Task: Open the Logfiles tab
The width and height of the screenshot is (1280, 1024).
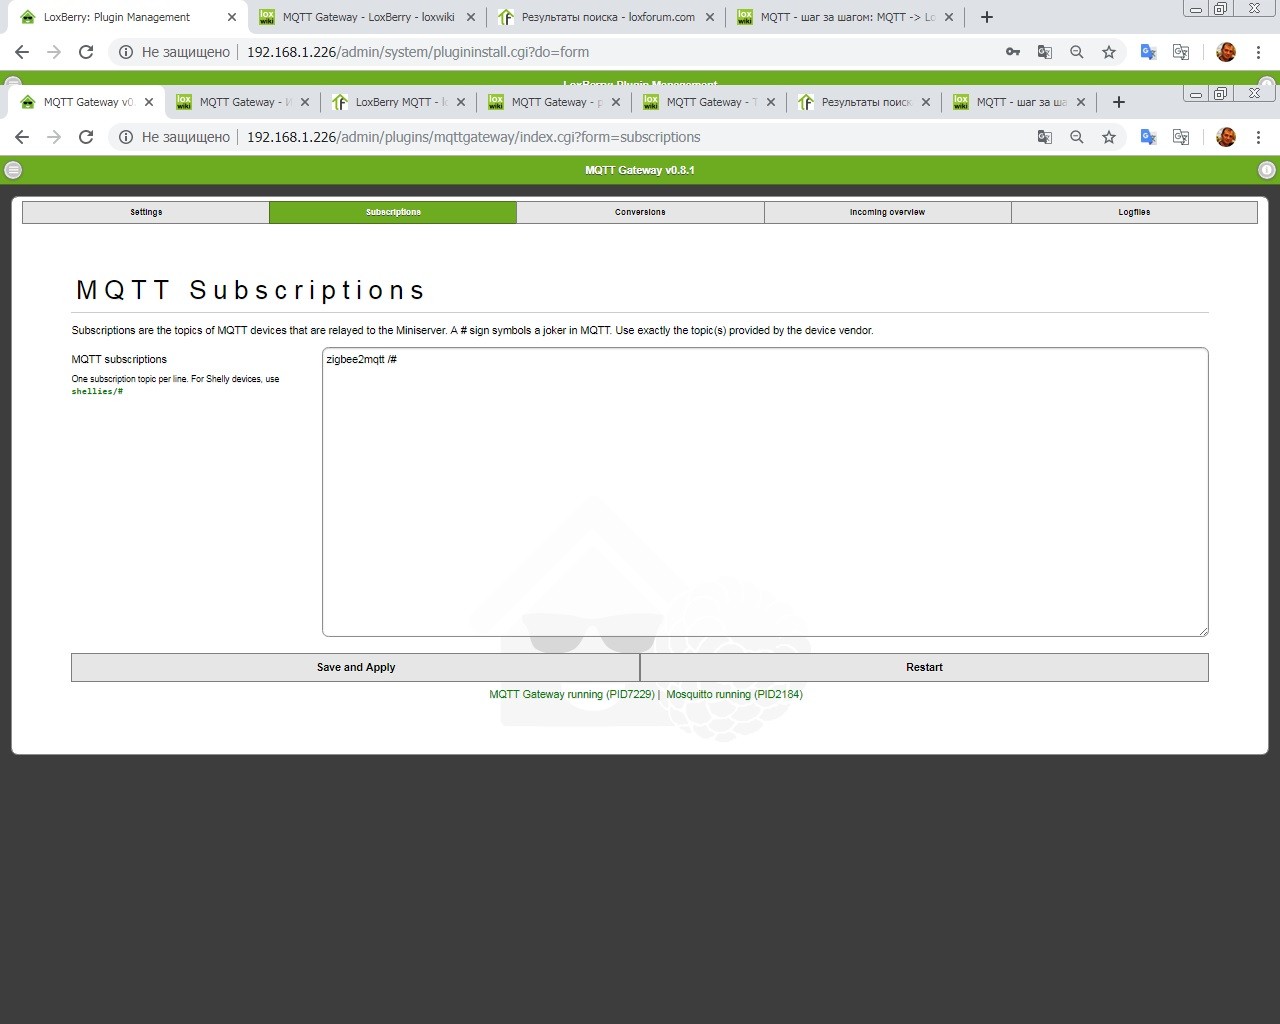Action: pos(1134,212)
